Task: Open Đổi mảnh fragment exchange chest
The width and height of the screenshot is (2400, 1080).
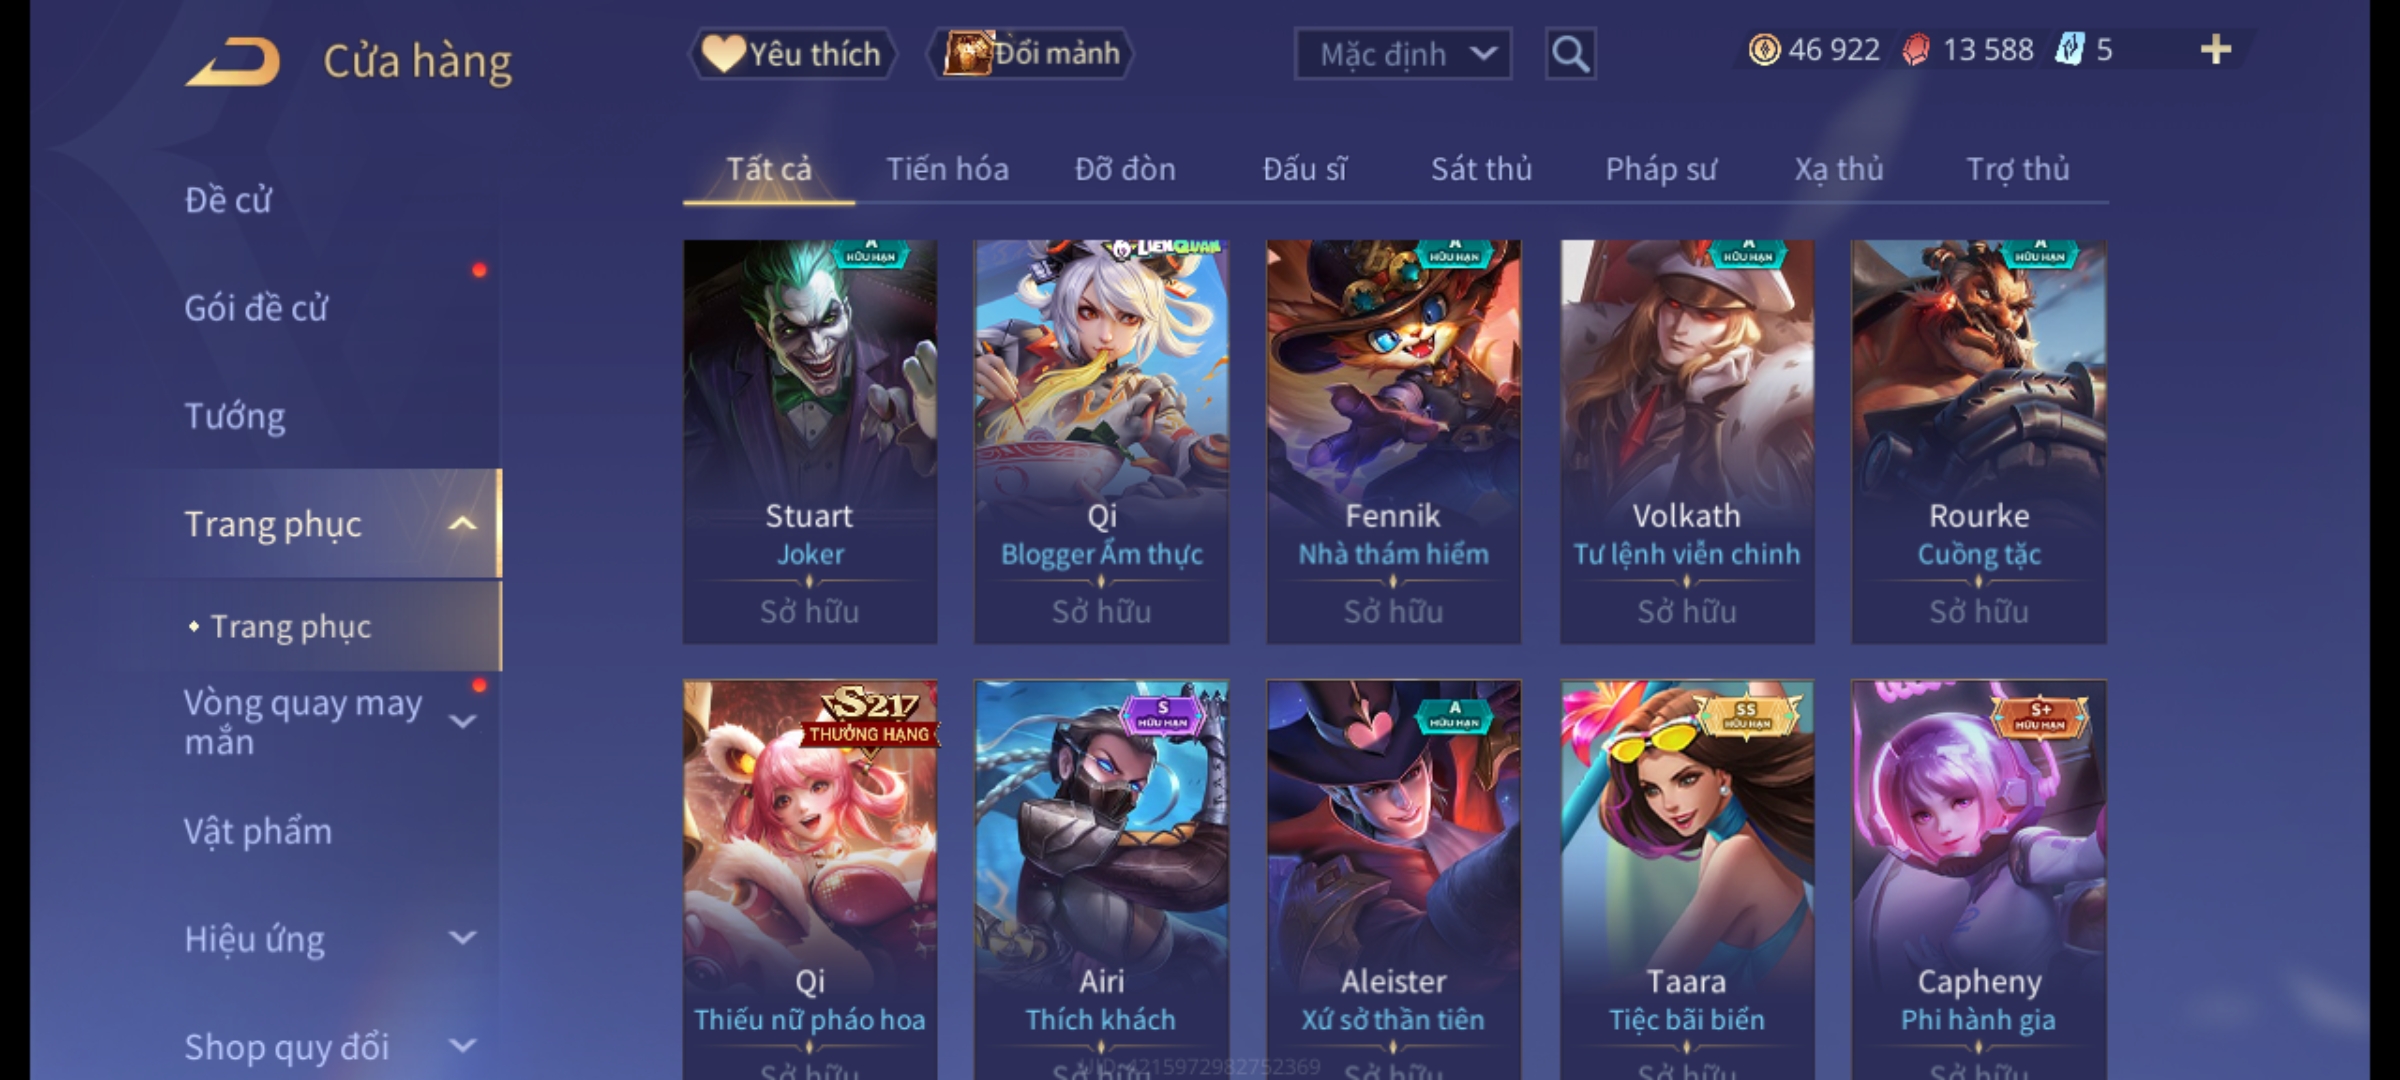Action: (1031, 54)
